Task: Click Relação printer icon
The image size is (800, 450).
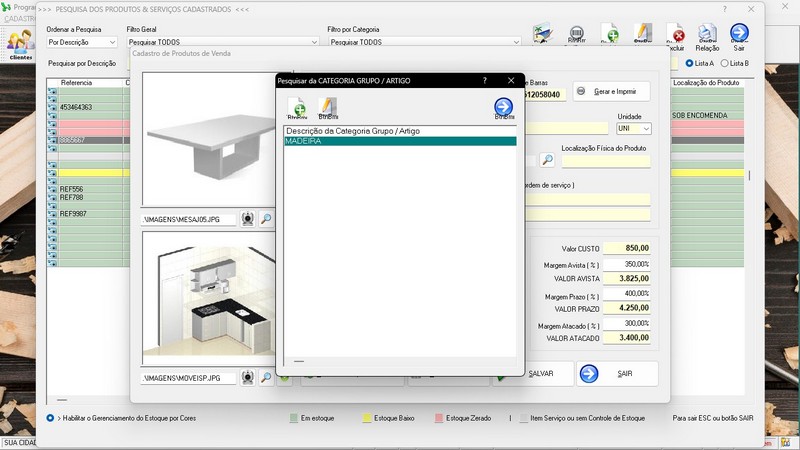Action: pos(707,37)
